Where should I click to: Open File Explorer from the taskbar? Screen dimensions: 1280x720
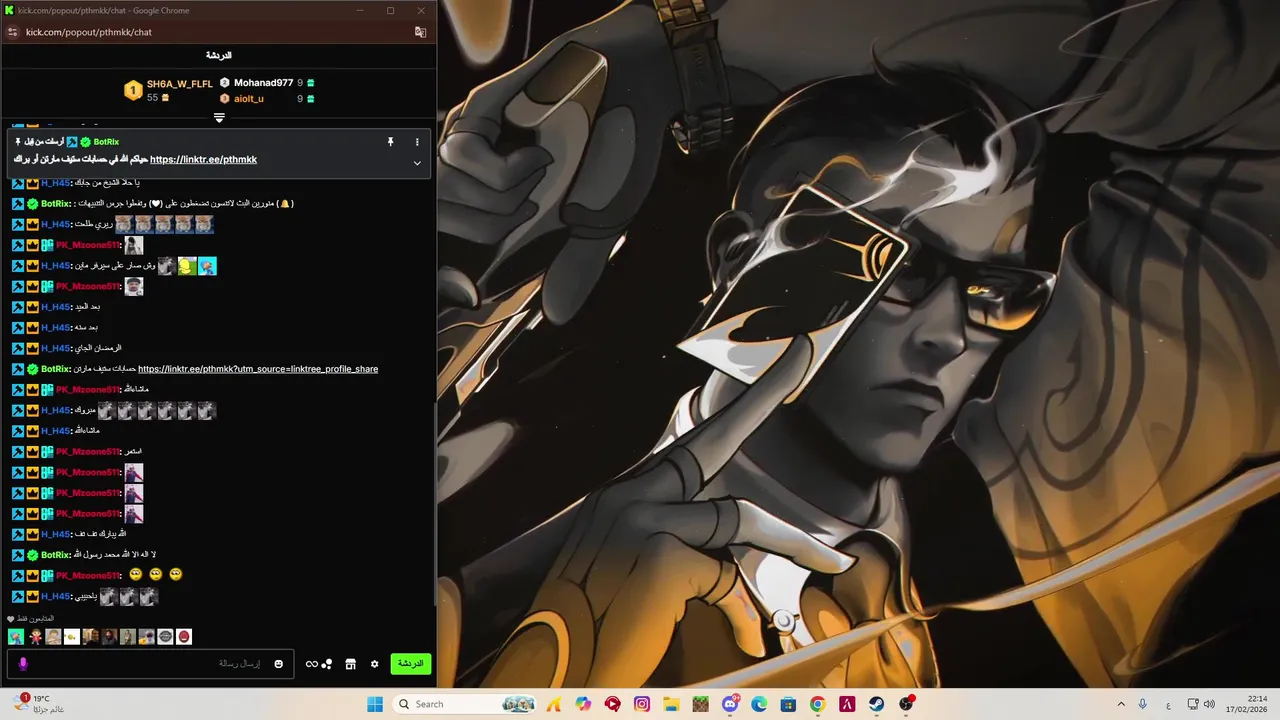click(671, 704)
